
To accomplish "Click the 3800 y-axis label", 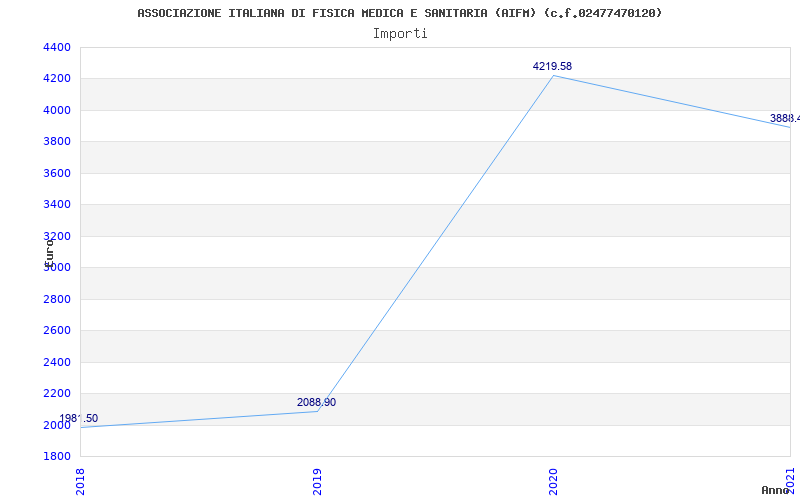I will [x=57, y=141].
